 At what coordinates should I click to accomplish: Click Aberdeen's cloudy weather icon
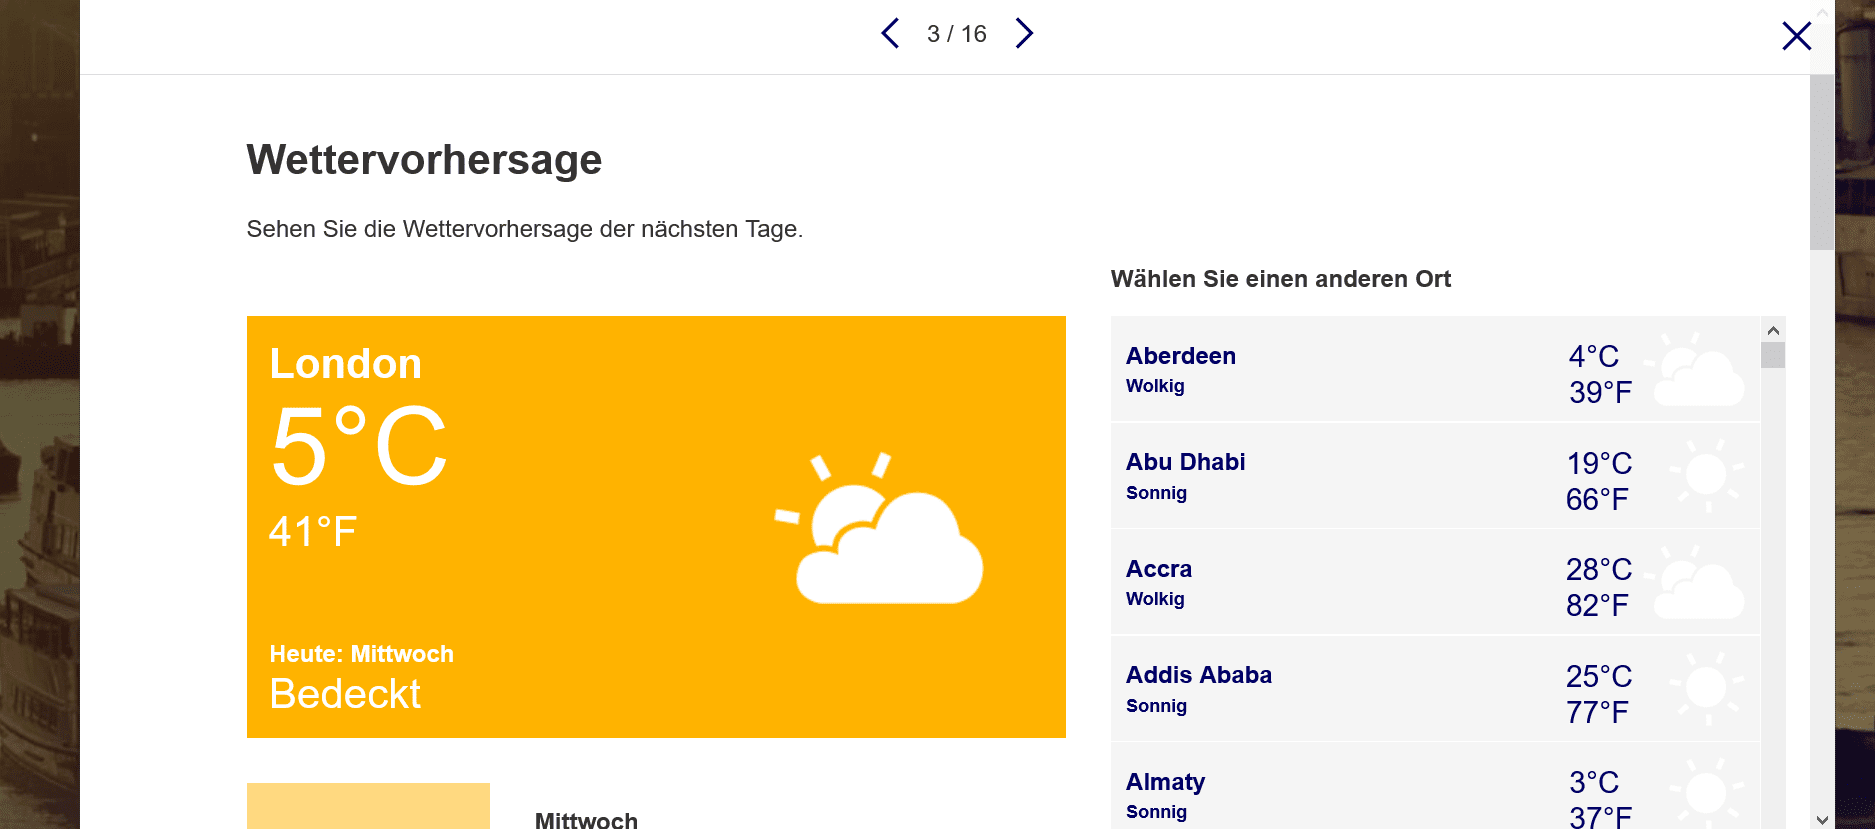coord(1699,371)
